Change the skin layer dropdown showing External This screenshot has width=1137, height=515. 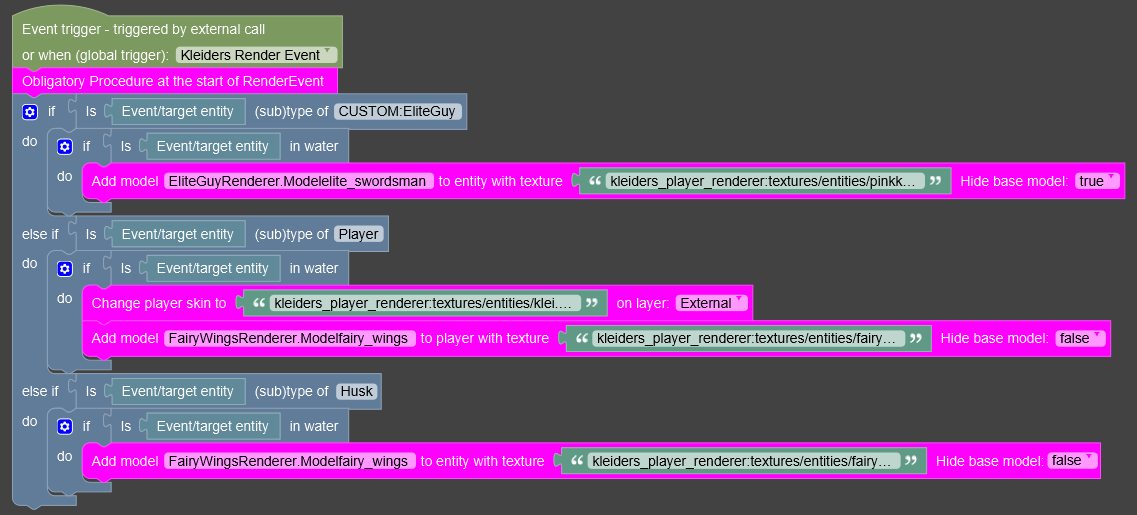[x=711, y=303]
